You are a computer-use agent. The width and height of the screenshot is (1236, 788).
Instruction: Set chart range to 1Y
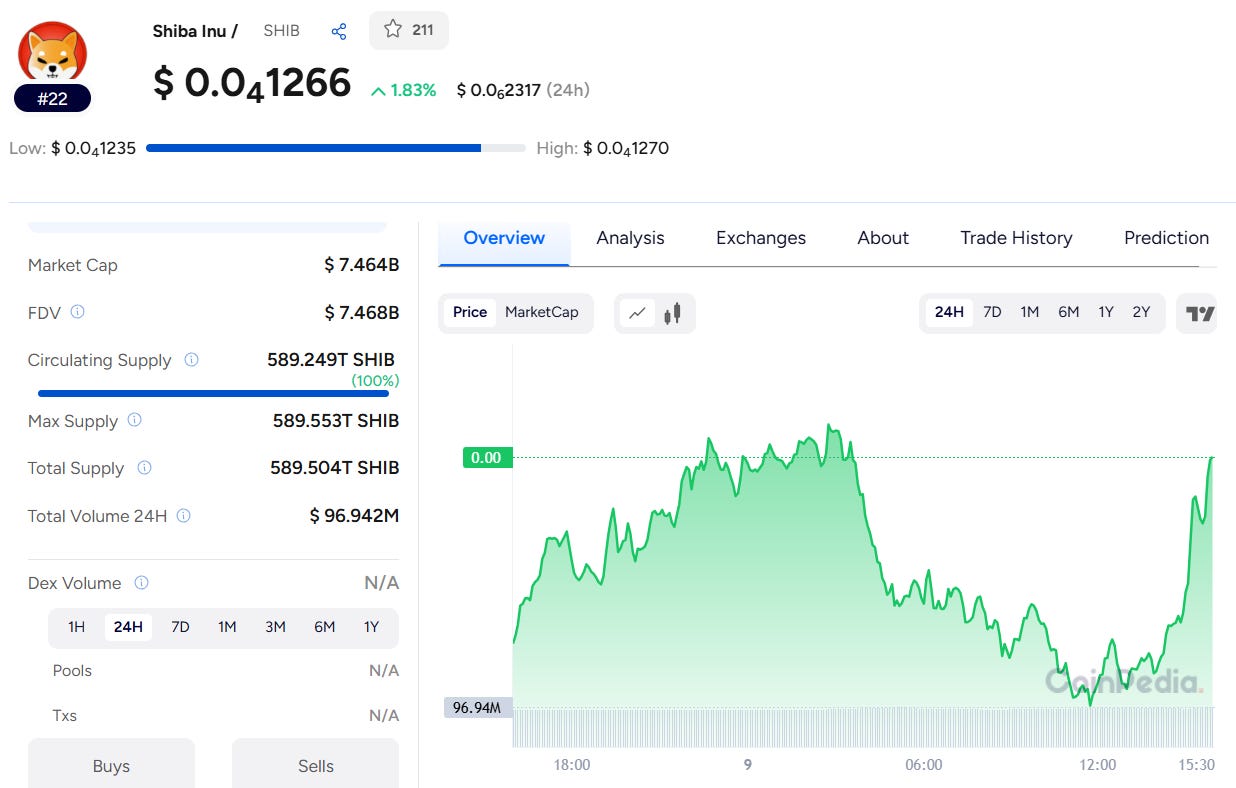(x=1106, y=312)
